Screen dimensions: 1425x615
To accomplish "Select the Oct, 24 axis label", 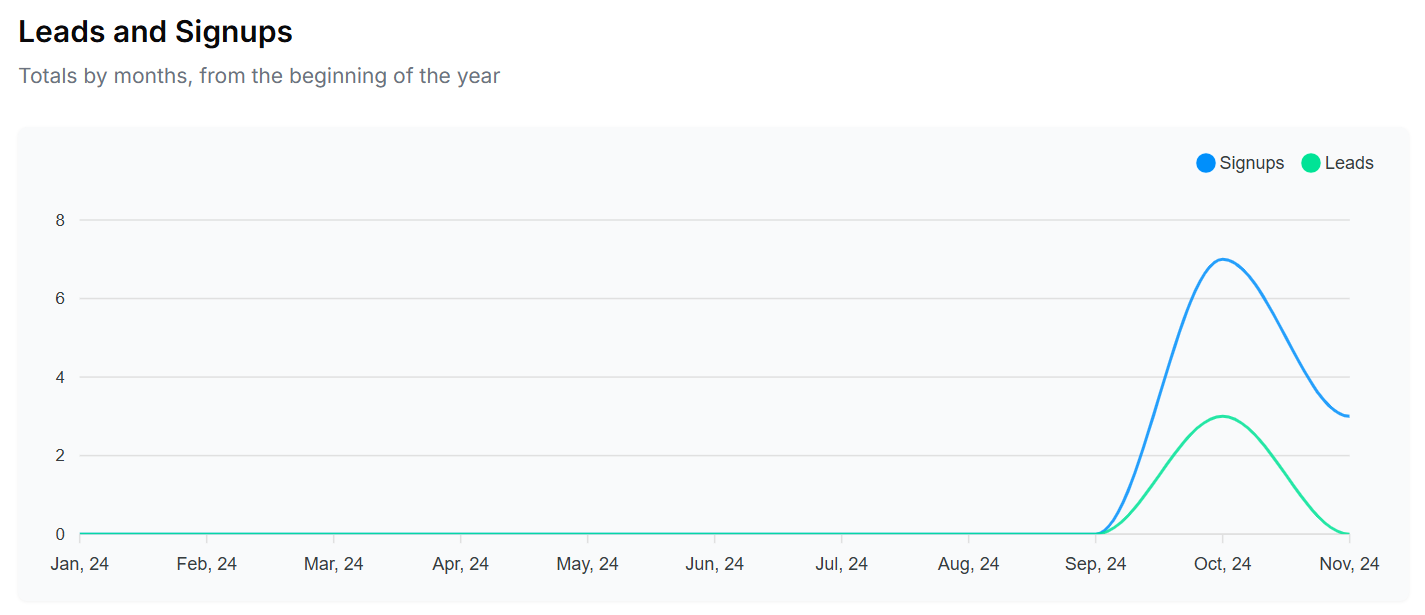I will point(1222,564).
